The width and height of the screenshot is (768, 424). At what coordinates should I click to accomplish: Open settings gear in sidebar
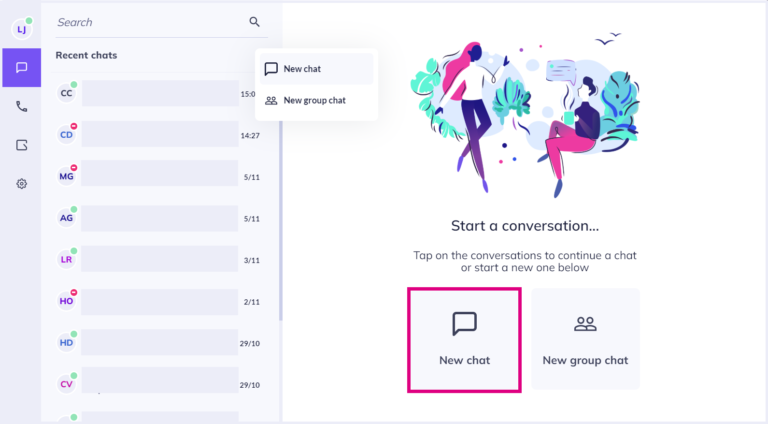click(22, 184)
